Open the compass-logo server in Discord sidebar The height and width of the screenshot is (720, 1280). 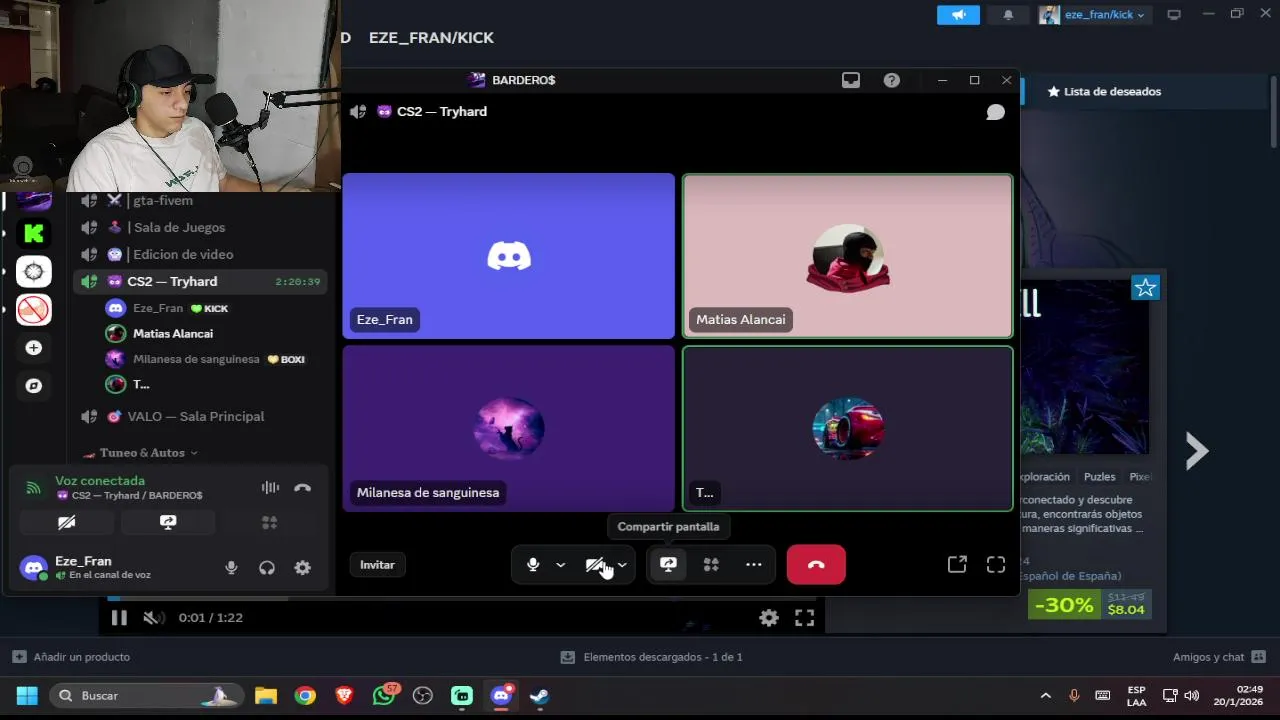coord(33,272)
